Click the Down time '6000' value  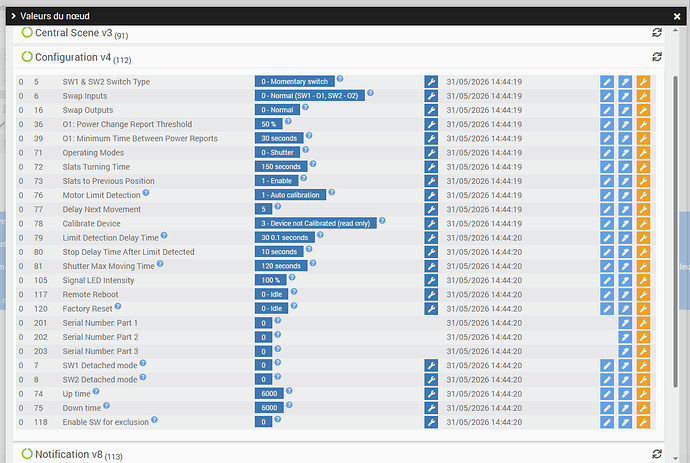click(269, 408)
